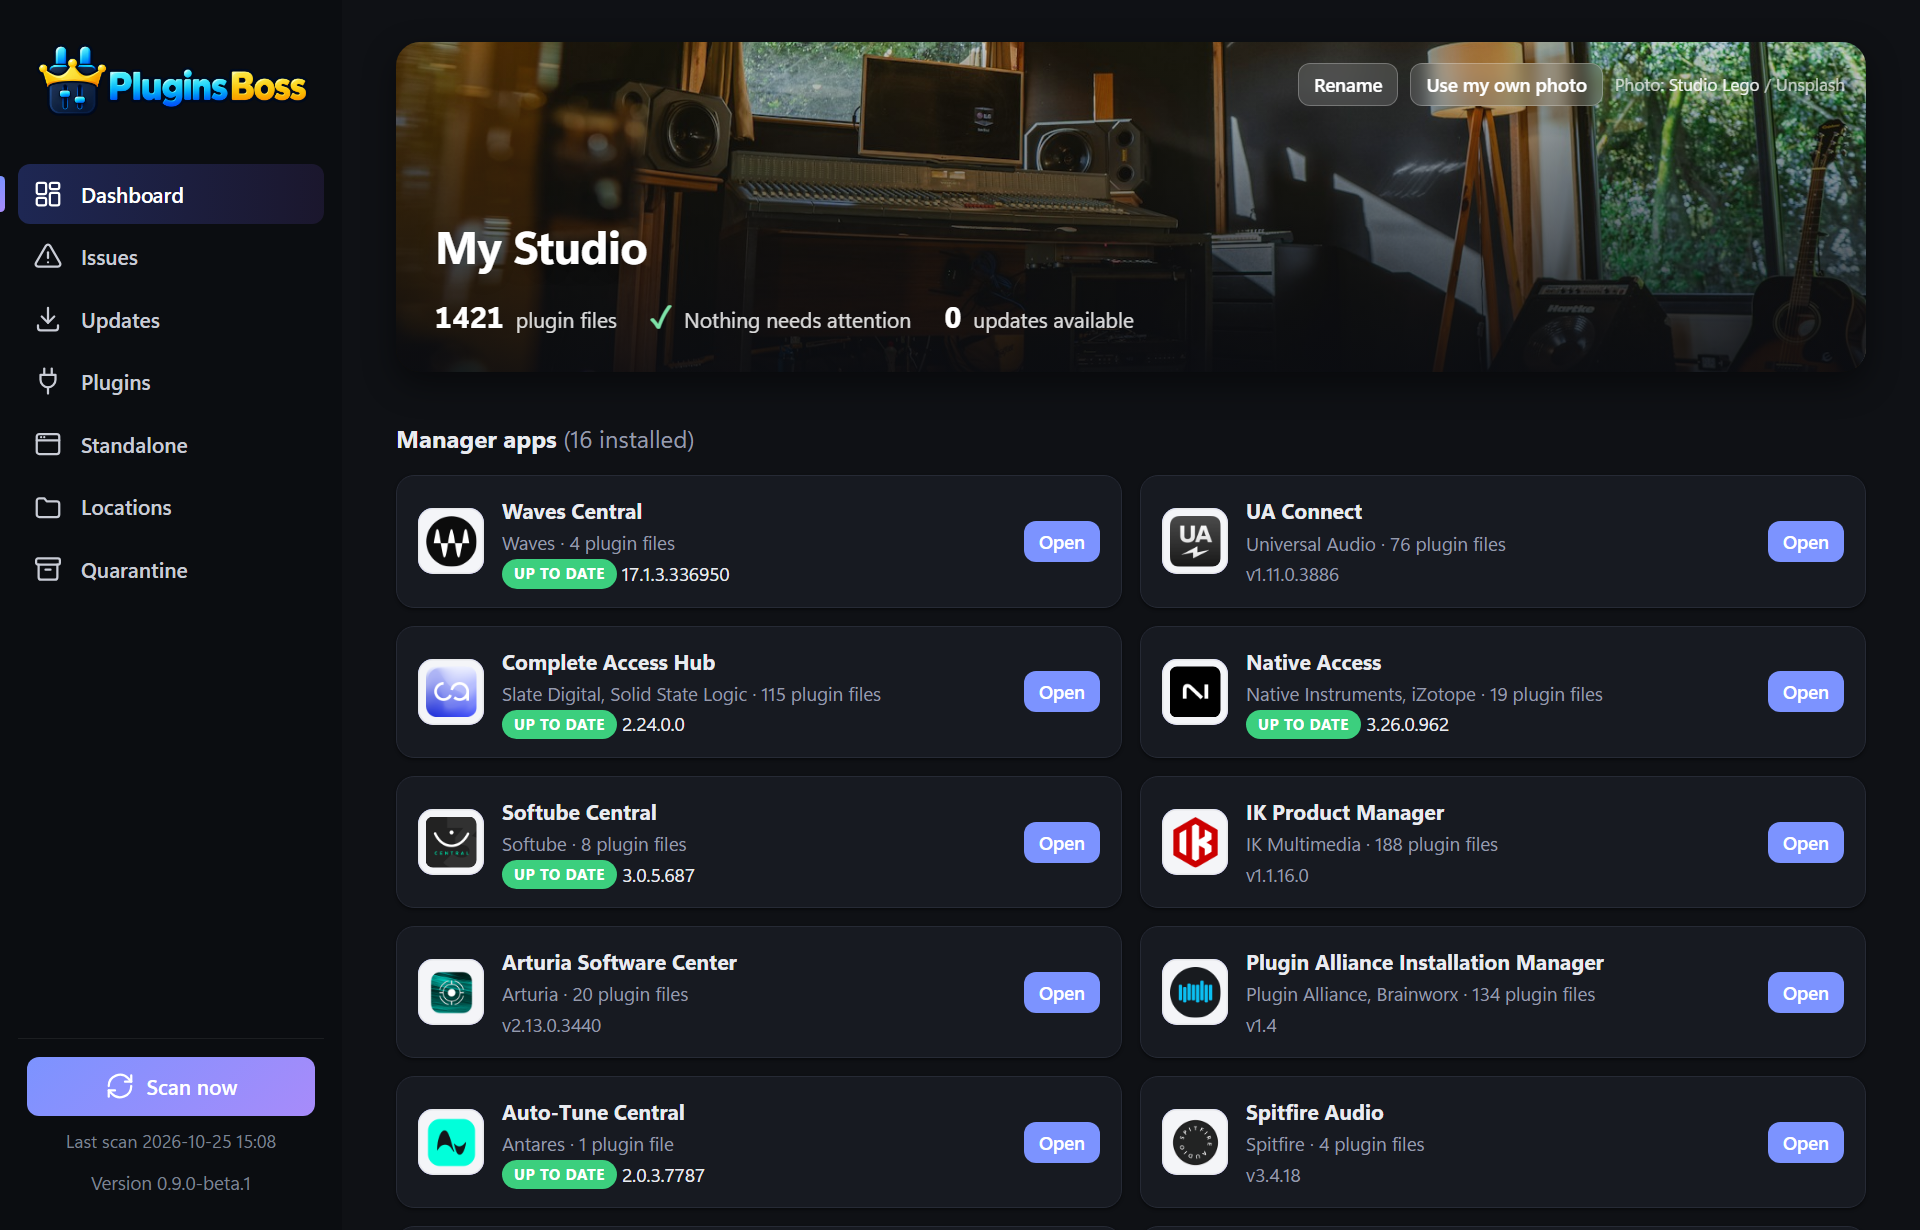Viewport: 1920px width, 1230px height.
Task: Open IK Product Manager
Action: click(x=1805, y=843)
